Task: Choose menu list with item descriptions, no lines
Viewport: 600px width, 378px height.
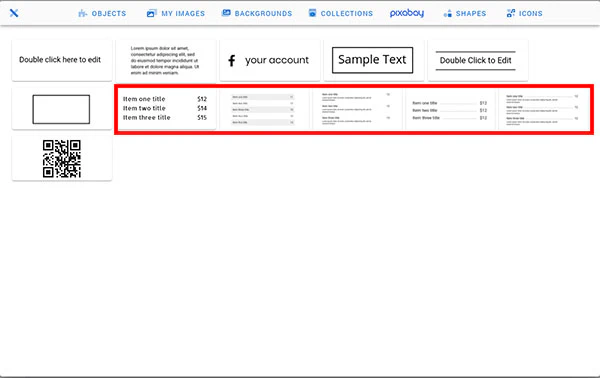Action: (x=356, y=109)
